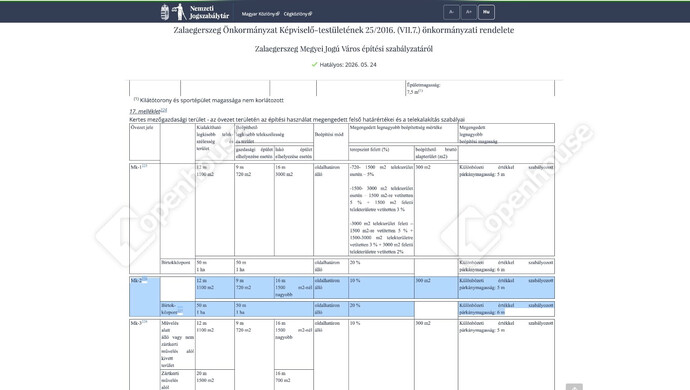
Task: Click the 'Mk-1' zone label cell
Action: point(144,218)
